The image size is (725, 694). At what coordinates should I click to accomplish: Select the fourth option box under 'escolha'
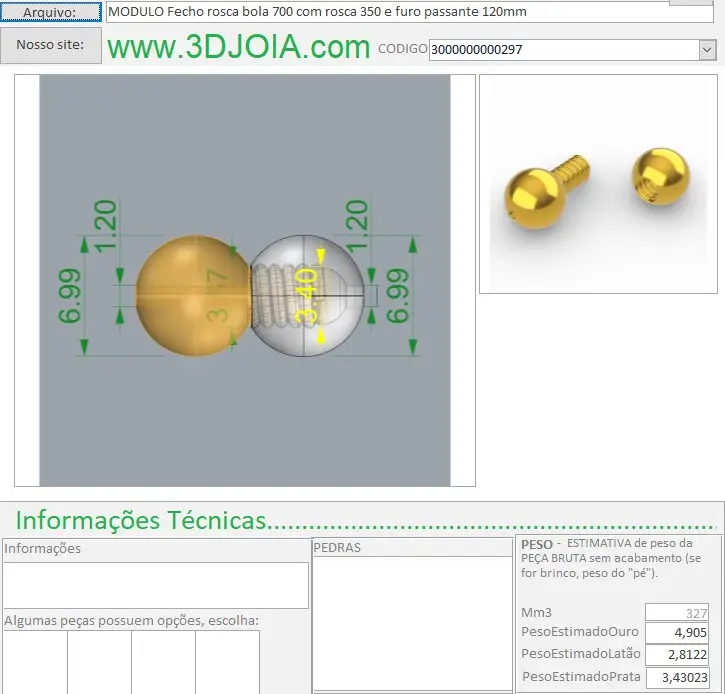(227, 661)
